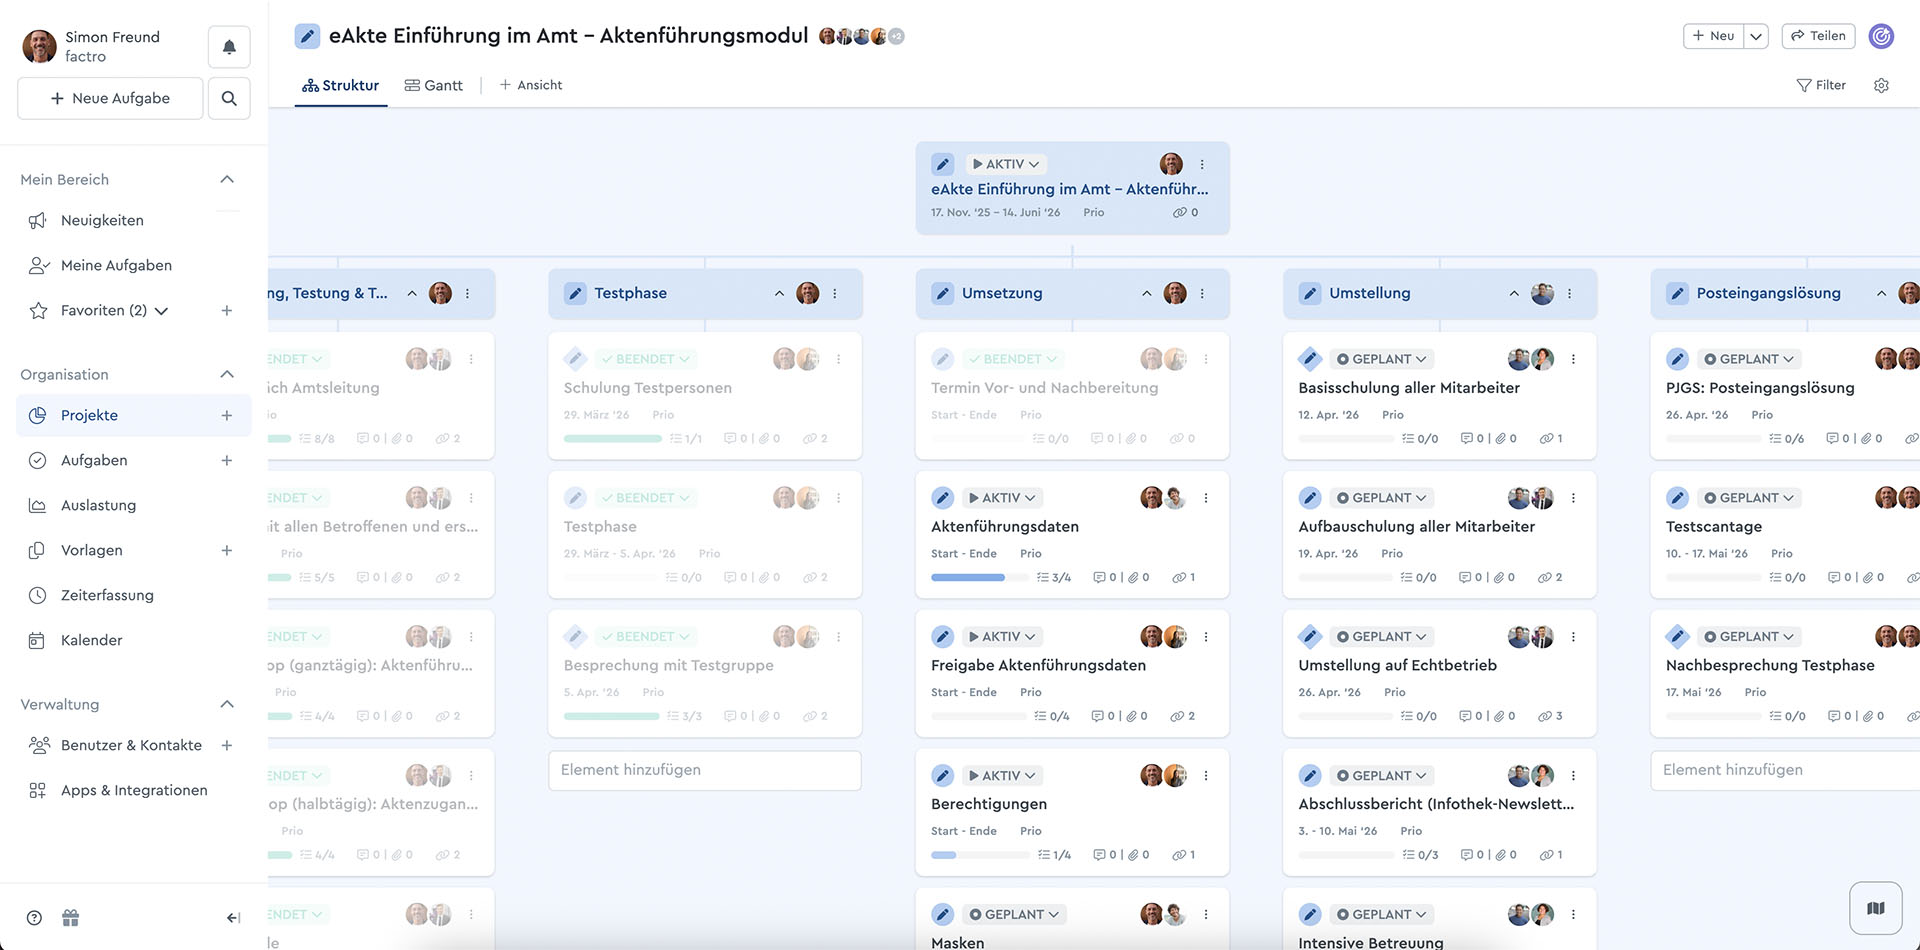Collapse sidebar with arrow icon
Screen dimensions: 1920x950
click(x=233, y=918)
